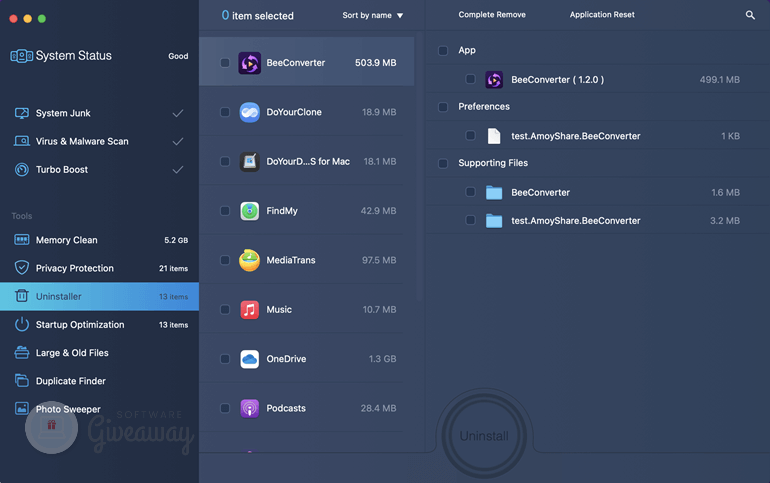Click the Privacy Protection shield icon
The width and height of the screenshot is (770, 483).
pyautogui.click(x=22, y=268)
